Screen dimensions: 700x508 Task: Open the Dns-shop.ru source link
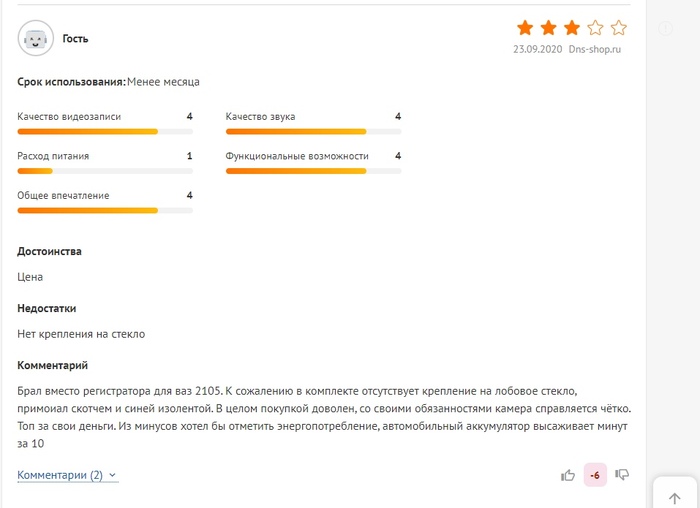tap(595, 49)
